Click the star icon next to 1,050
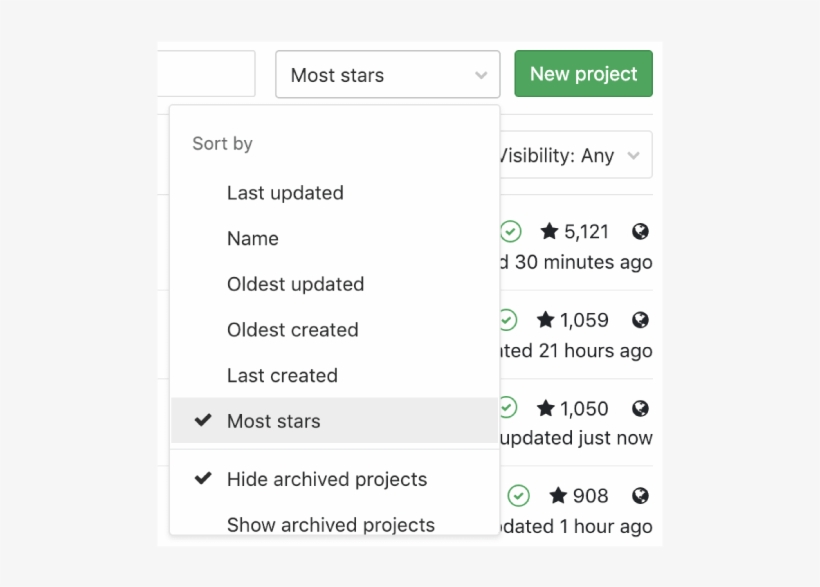The height and width of the screenshot is (587, 820). (x=545, y=408)
